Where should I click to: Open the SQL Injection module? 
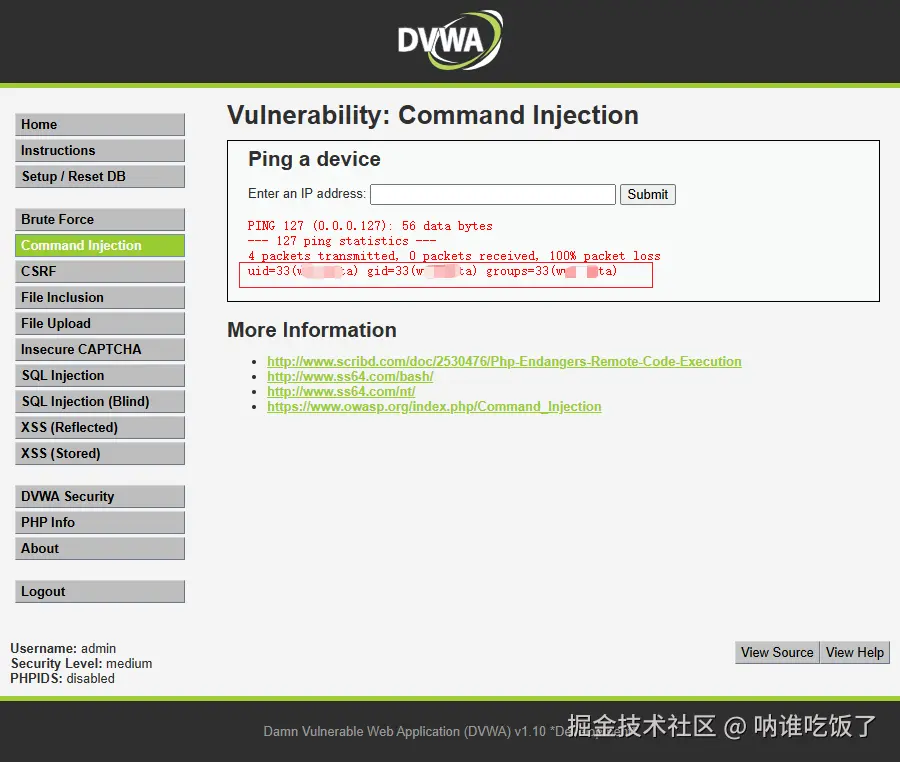click(x=100, y=375)
